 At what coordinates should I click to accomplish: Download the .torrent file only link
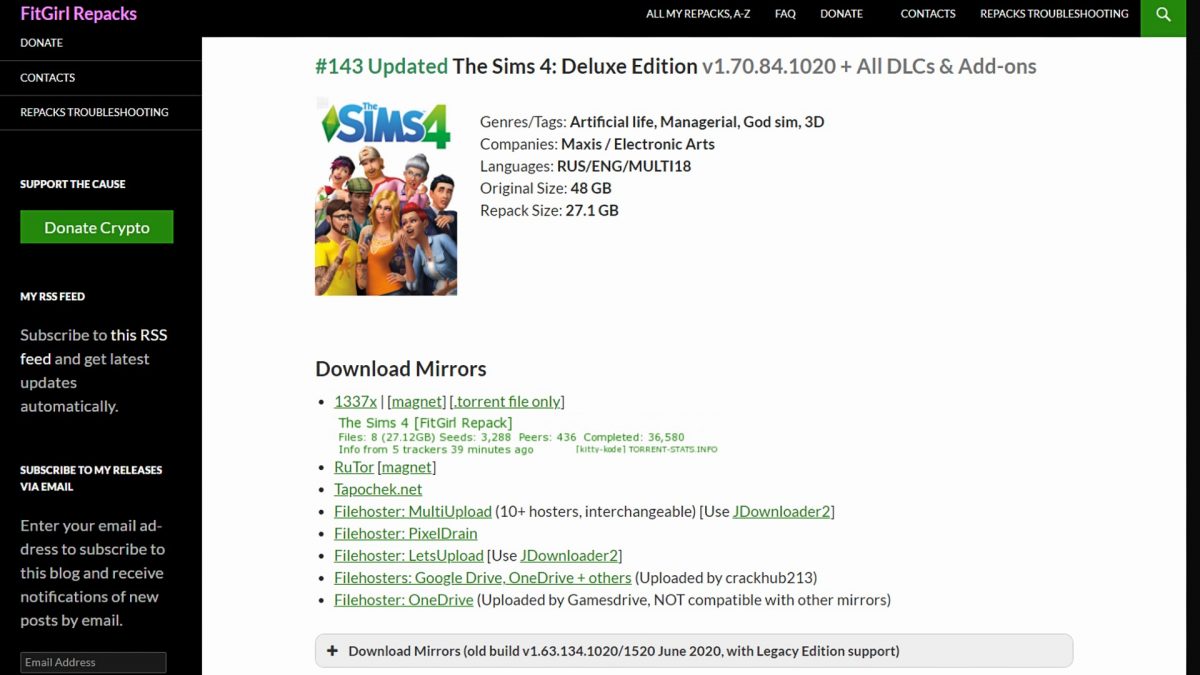[x=507, y=401]
